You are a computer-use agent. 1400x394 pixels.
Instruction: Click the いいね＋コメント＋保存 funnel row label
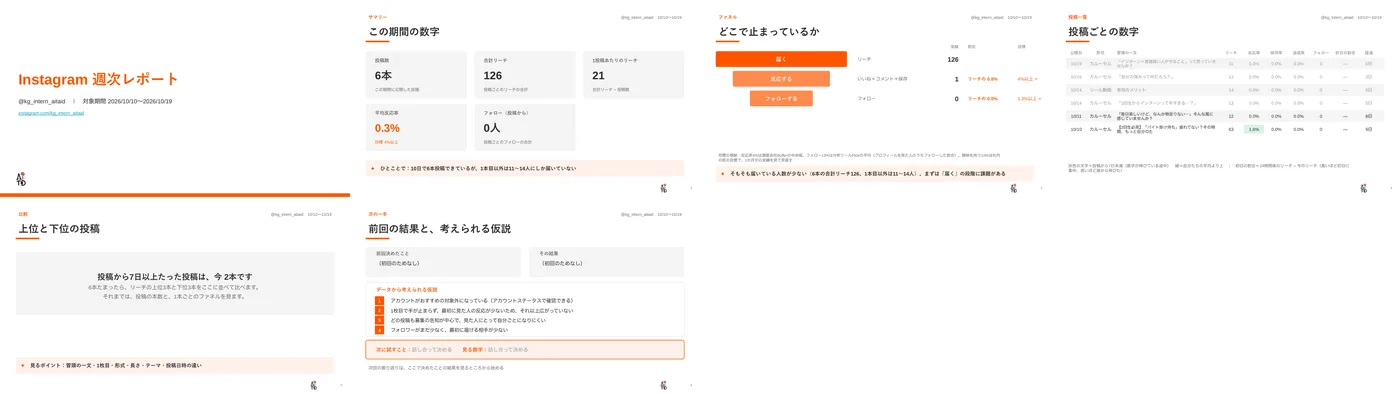(882, 78)
